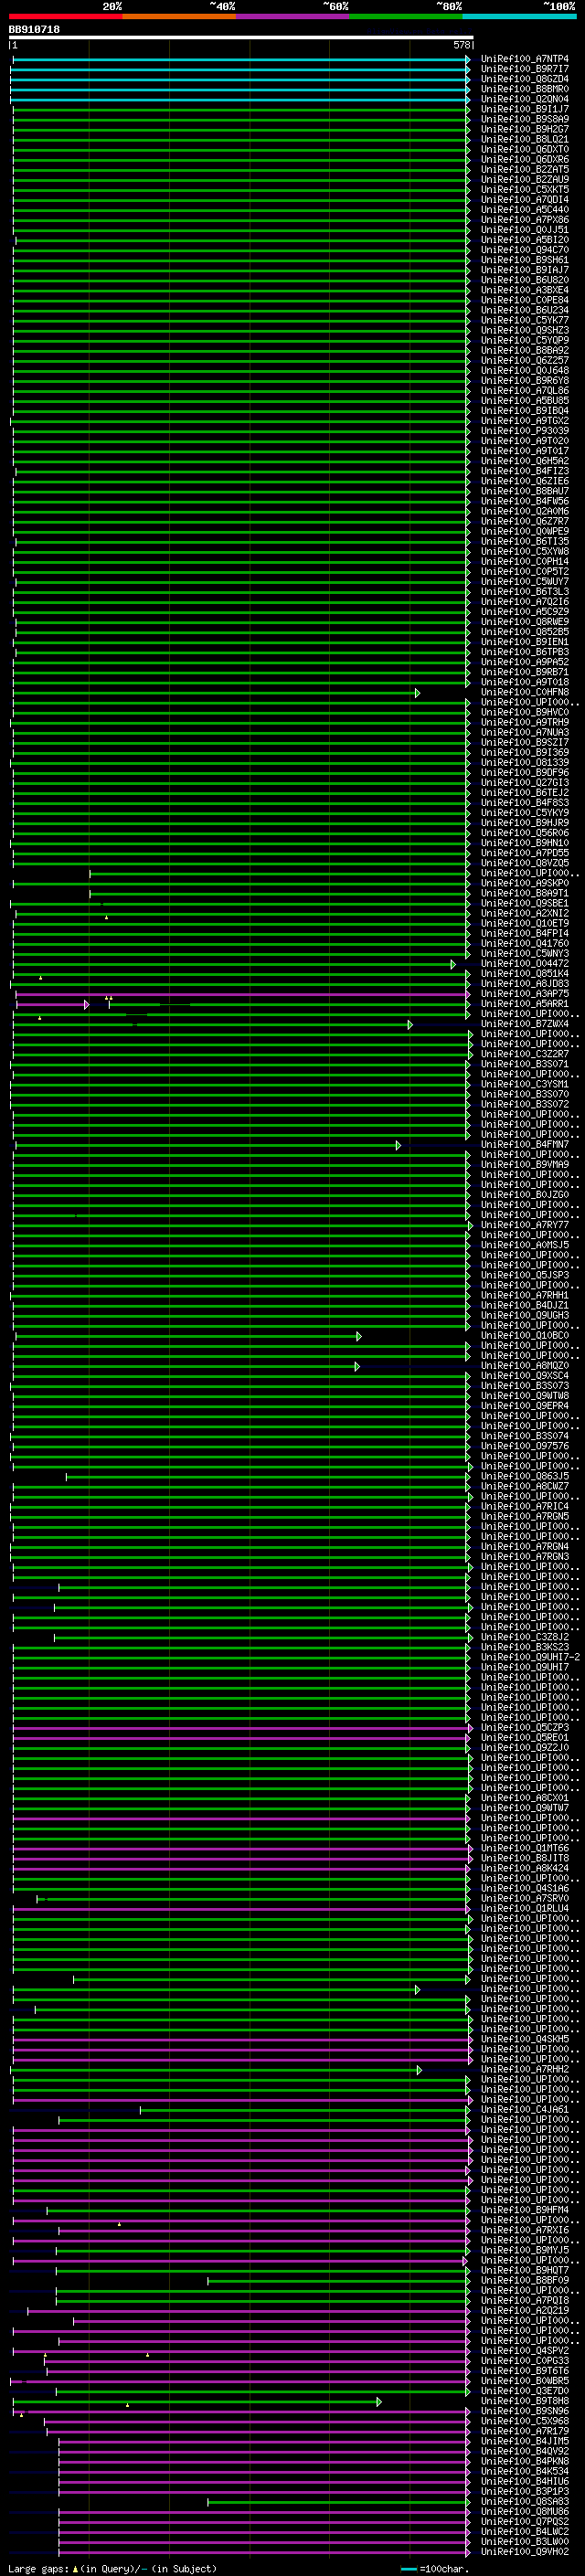Click the orange ~40% identity legend bar
Viewport: 585px width, 2576px height.
179,16
